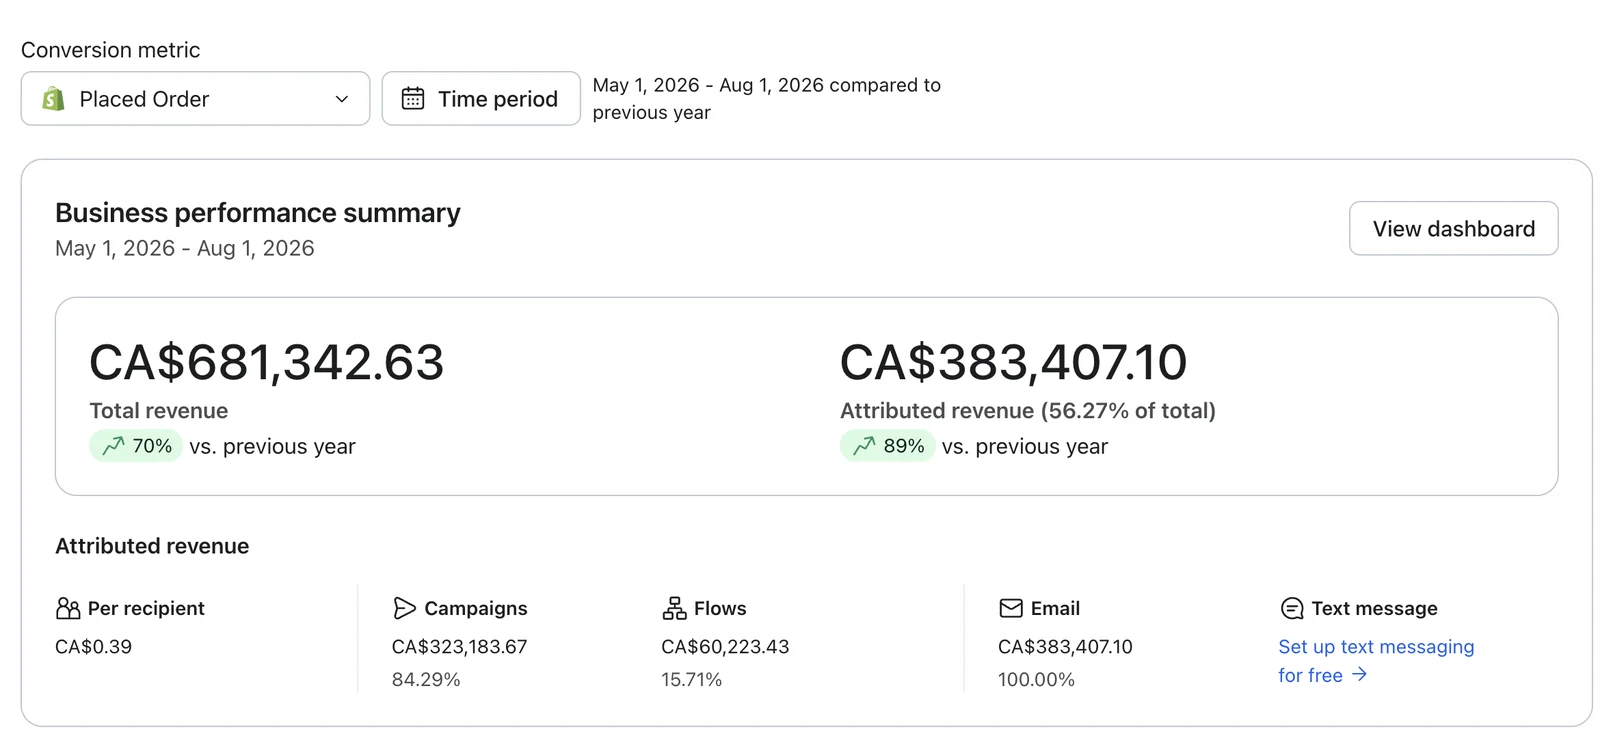
Task: Click the Flows value CA$60,223.43
Action: coord(725,647)
